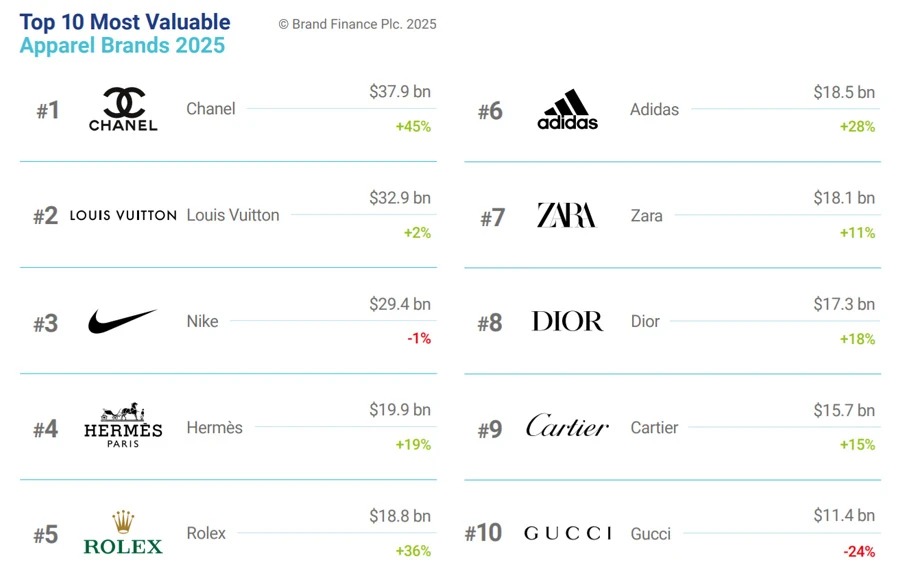The image size is (900, 573).
Task: Click the Hermès Paris carriage logo
Action: 123,427
